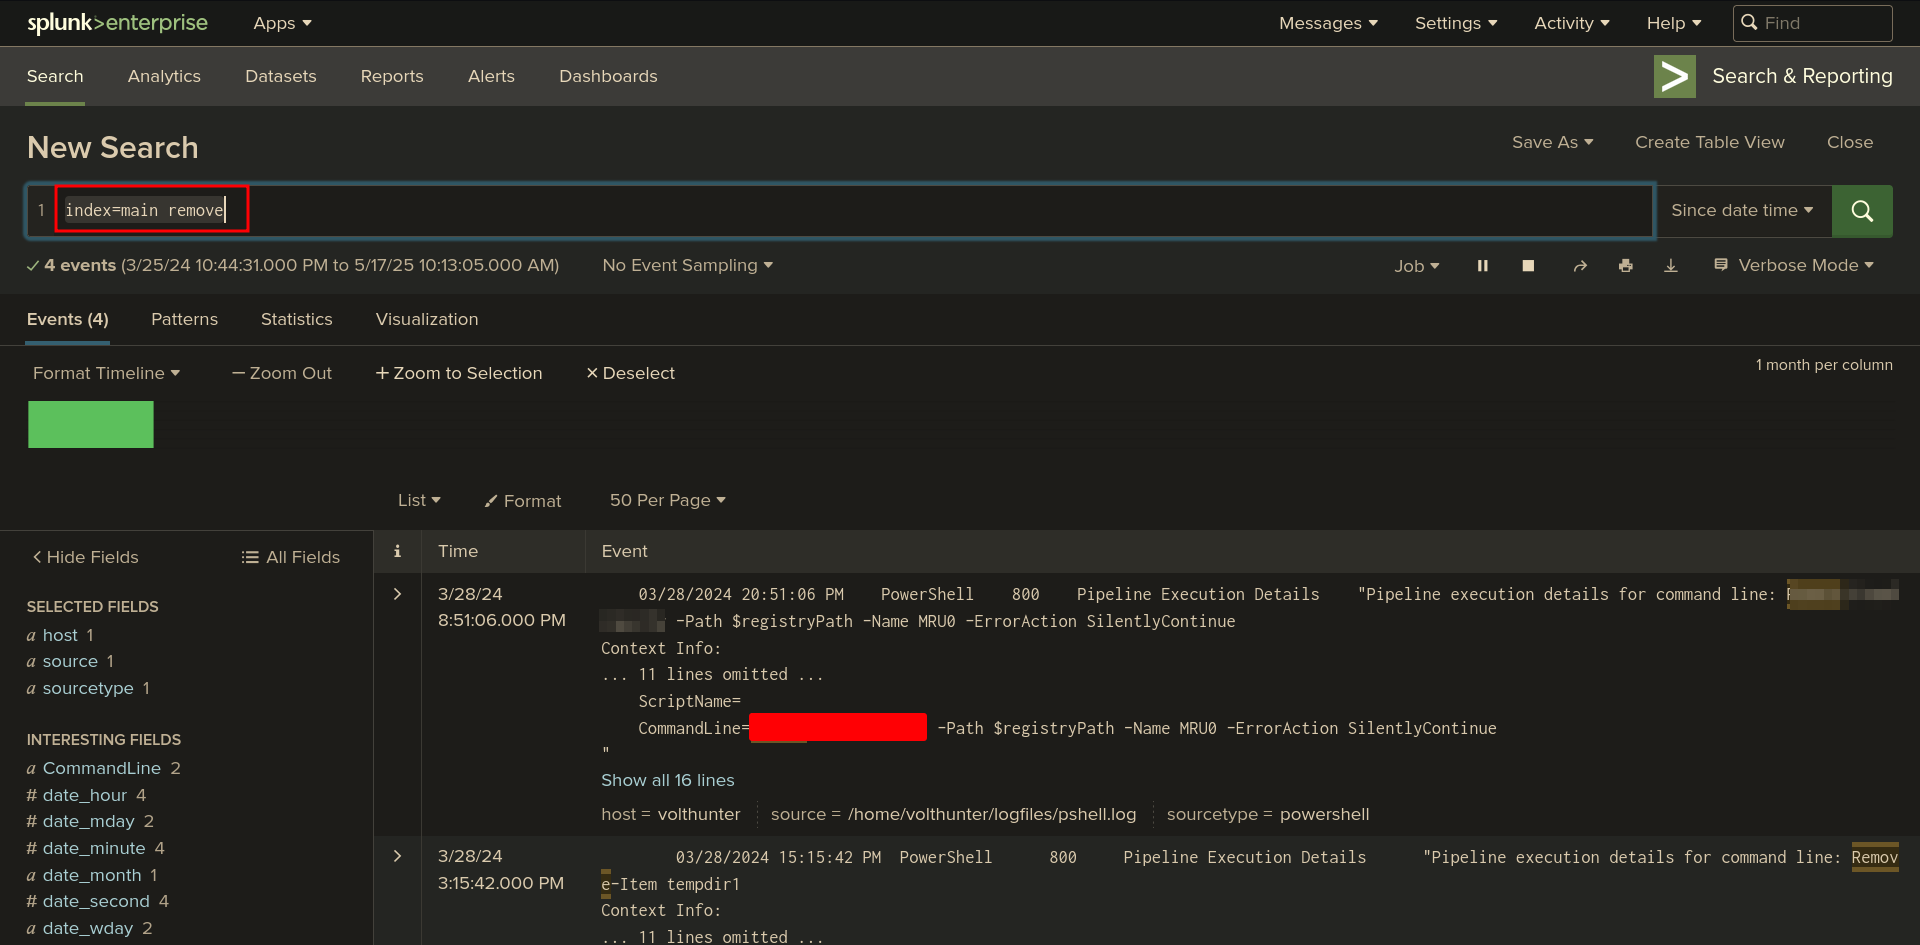Export results with the download icon
The image size is (1920, 945).
(1671, 266)
